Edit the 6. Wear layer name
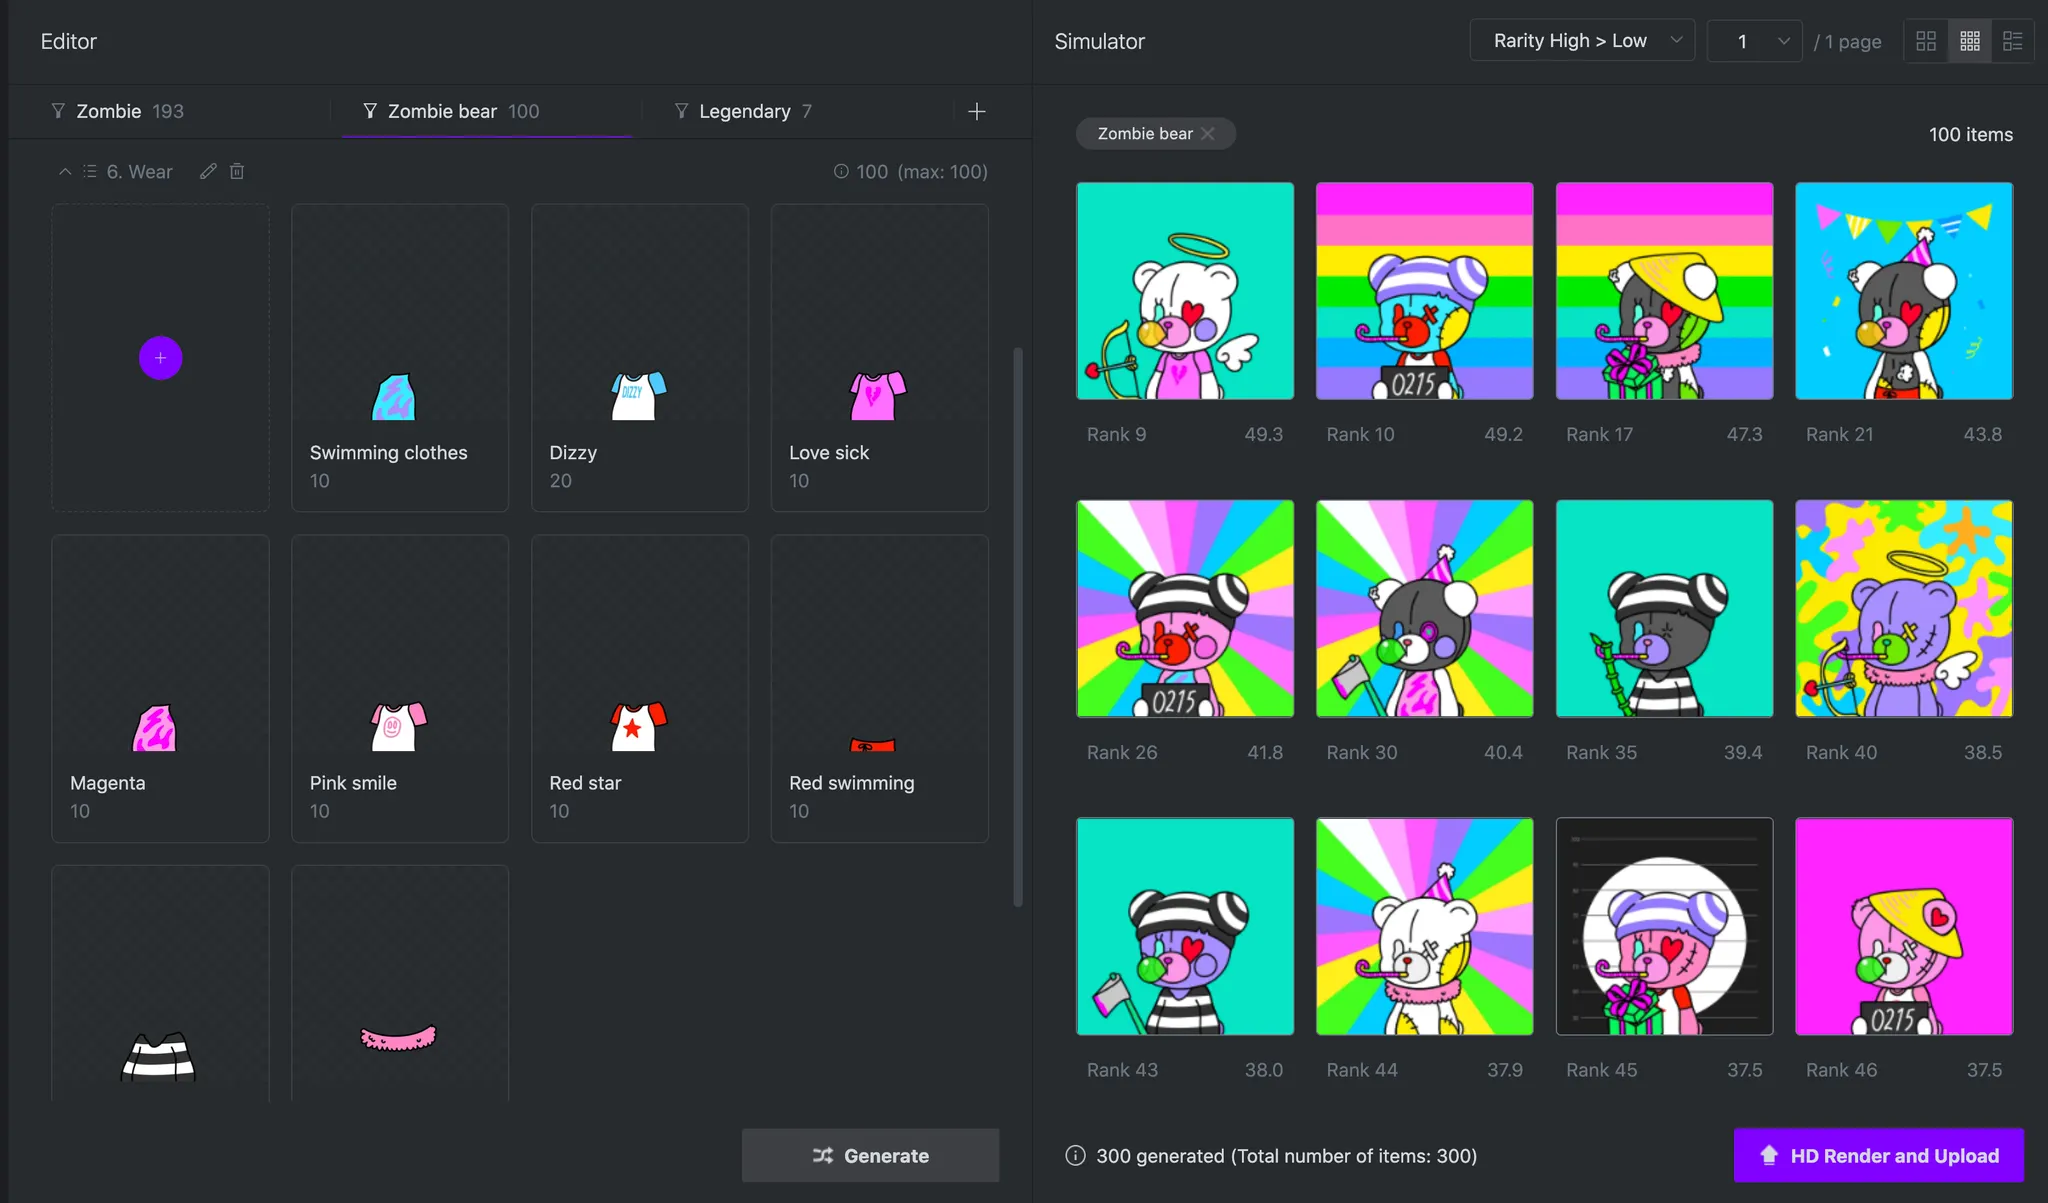Screen dimensions: 2048x1203 [x=208, y=171]
